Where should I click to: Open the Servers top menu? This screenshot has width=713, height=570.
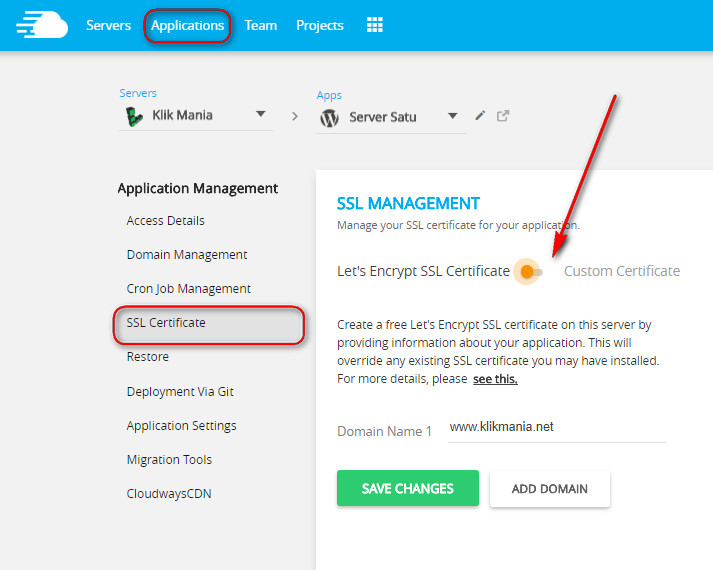[x=109, y=25]
